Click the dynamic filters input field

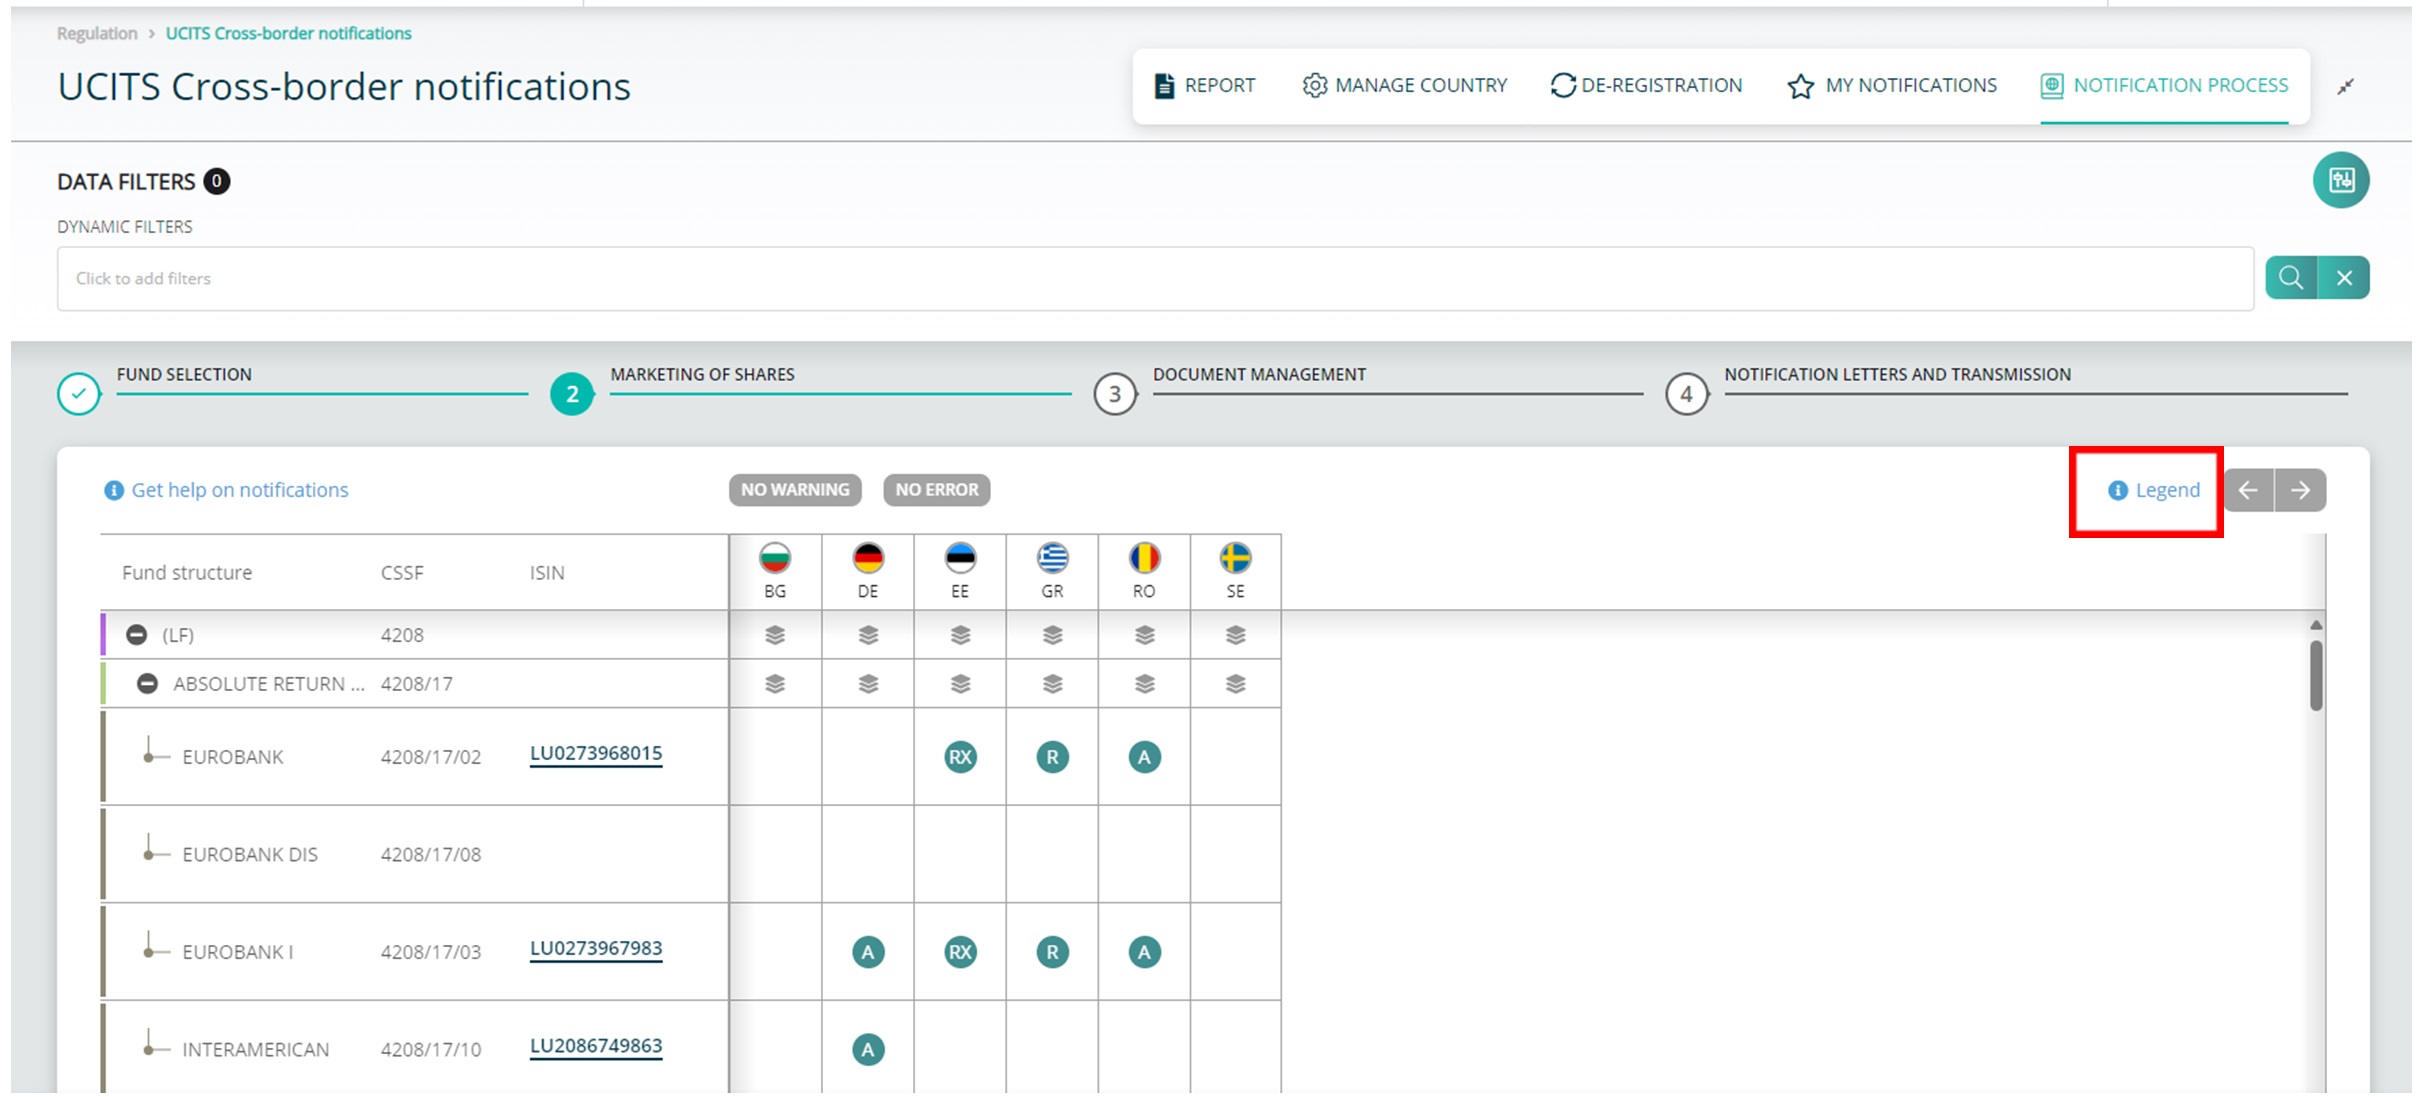click(1155, 279)
